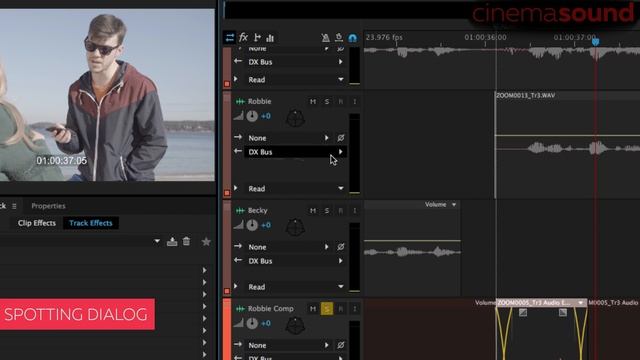Click the icon left of snapping magnet
640x360 pixels.
click(x=339, y=38)
